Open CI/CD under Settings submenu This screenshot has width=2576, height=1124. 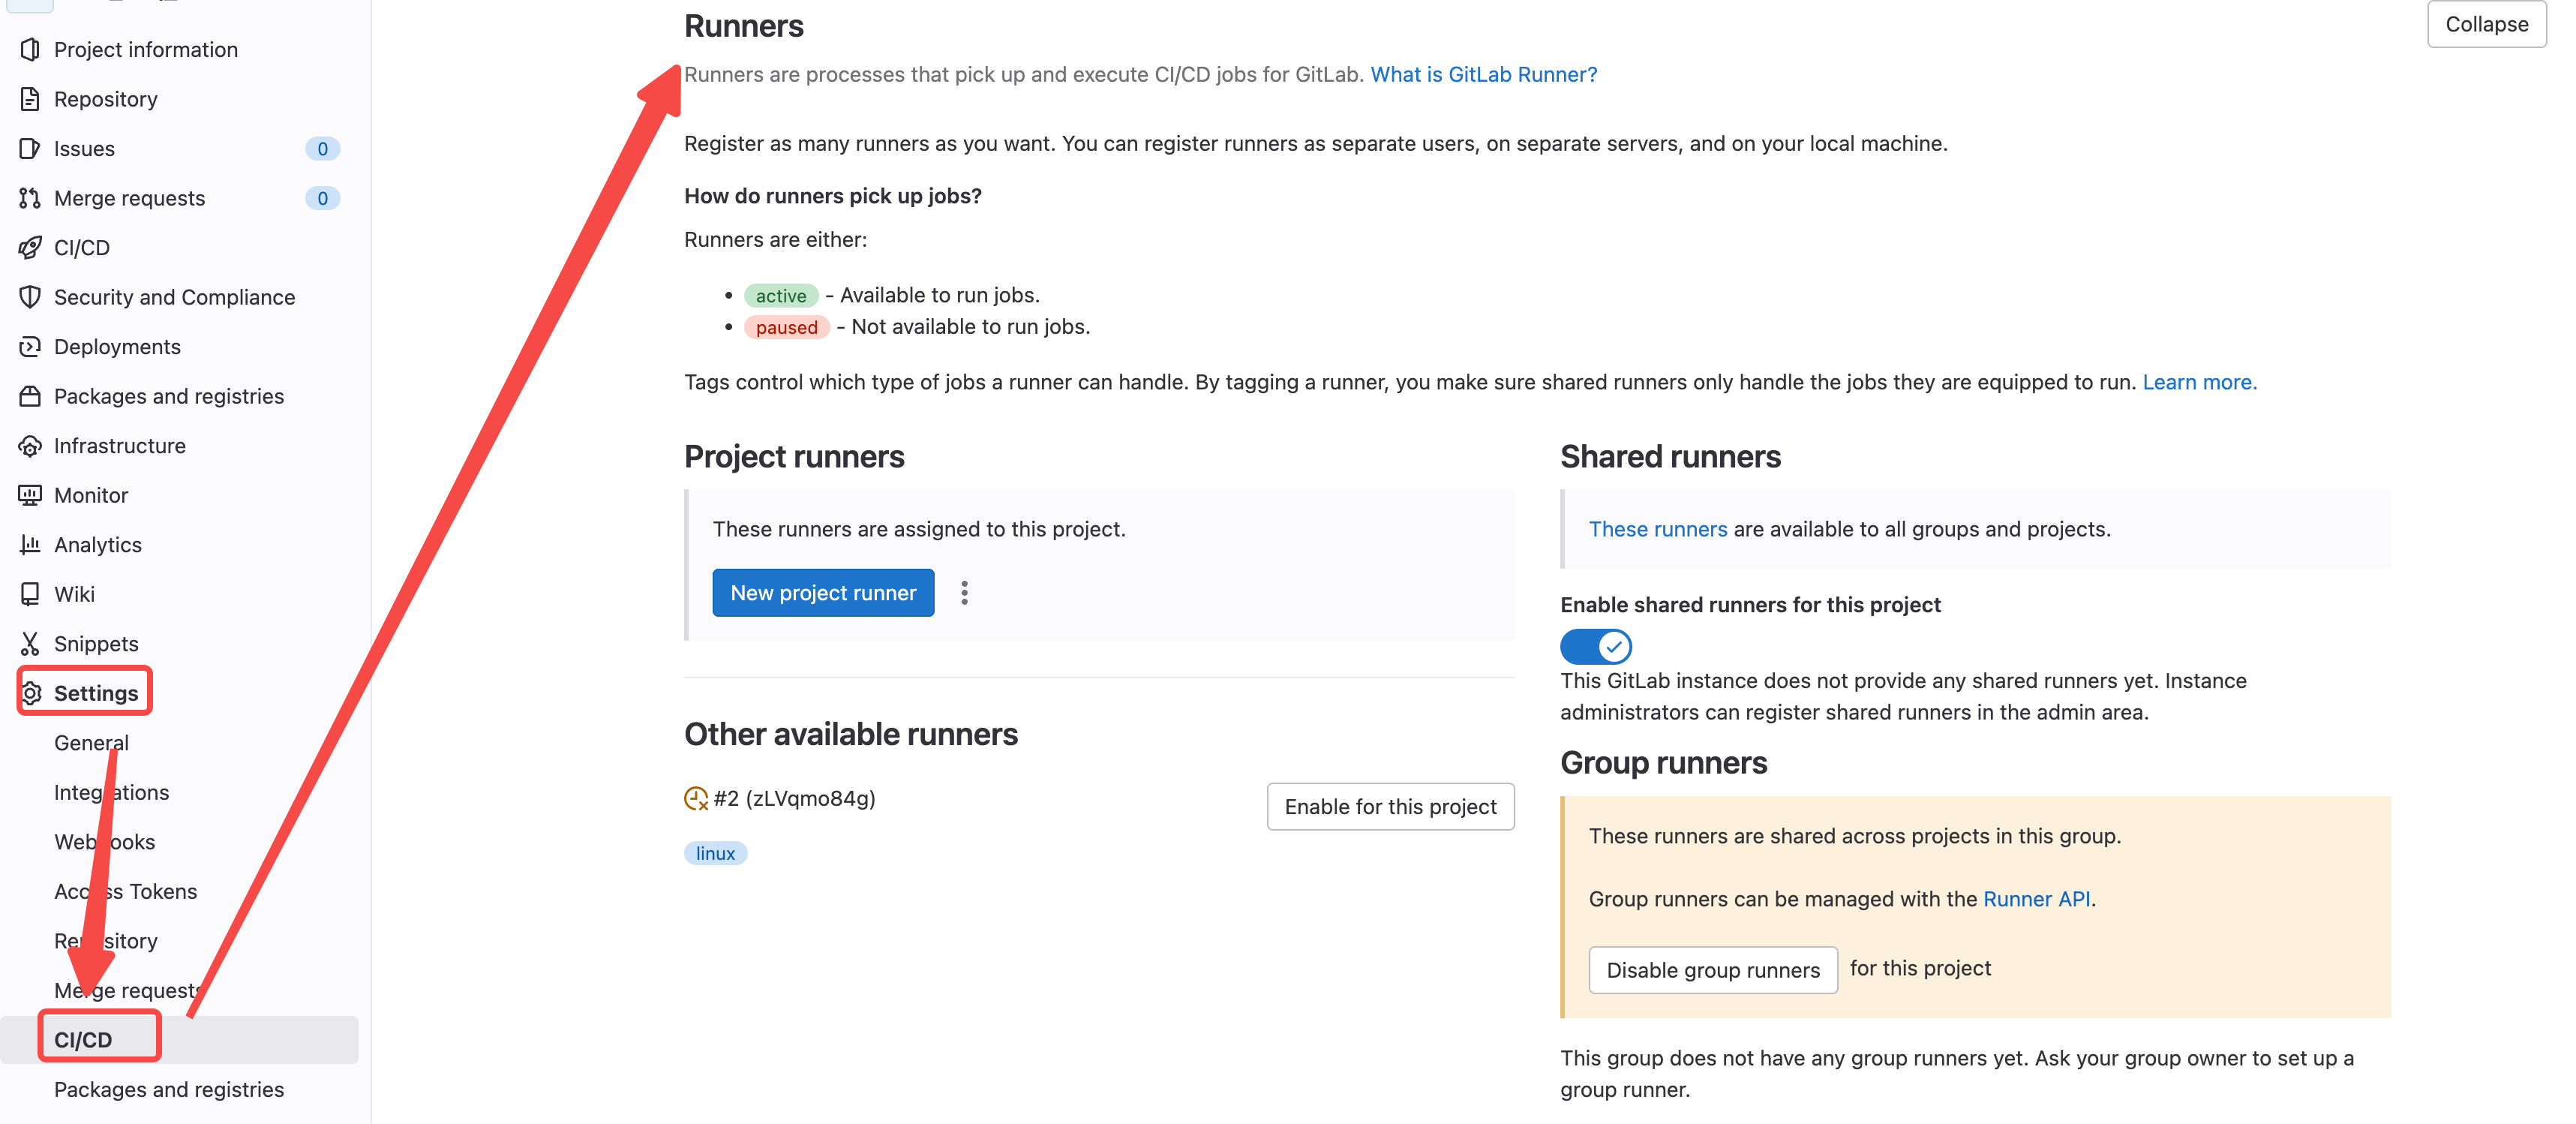84,1039
